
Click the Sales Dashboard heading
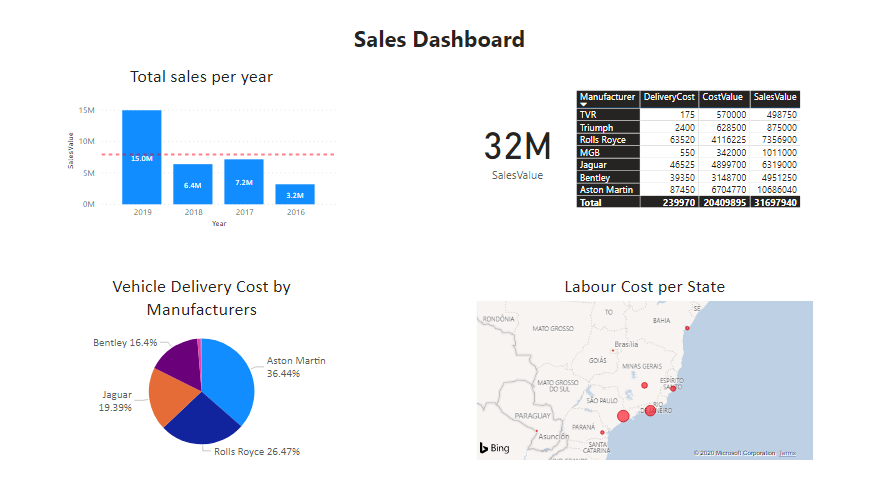pos(439,39)
